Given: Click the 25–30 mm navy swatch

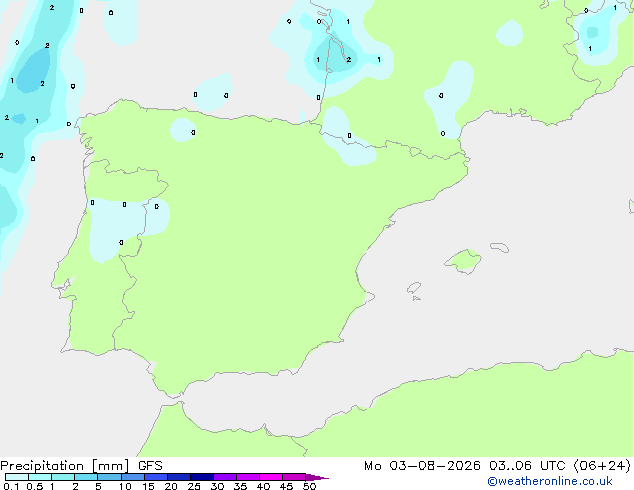Looking at the screenshot, I should (201, 477).
